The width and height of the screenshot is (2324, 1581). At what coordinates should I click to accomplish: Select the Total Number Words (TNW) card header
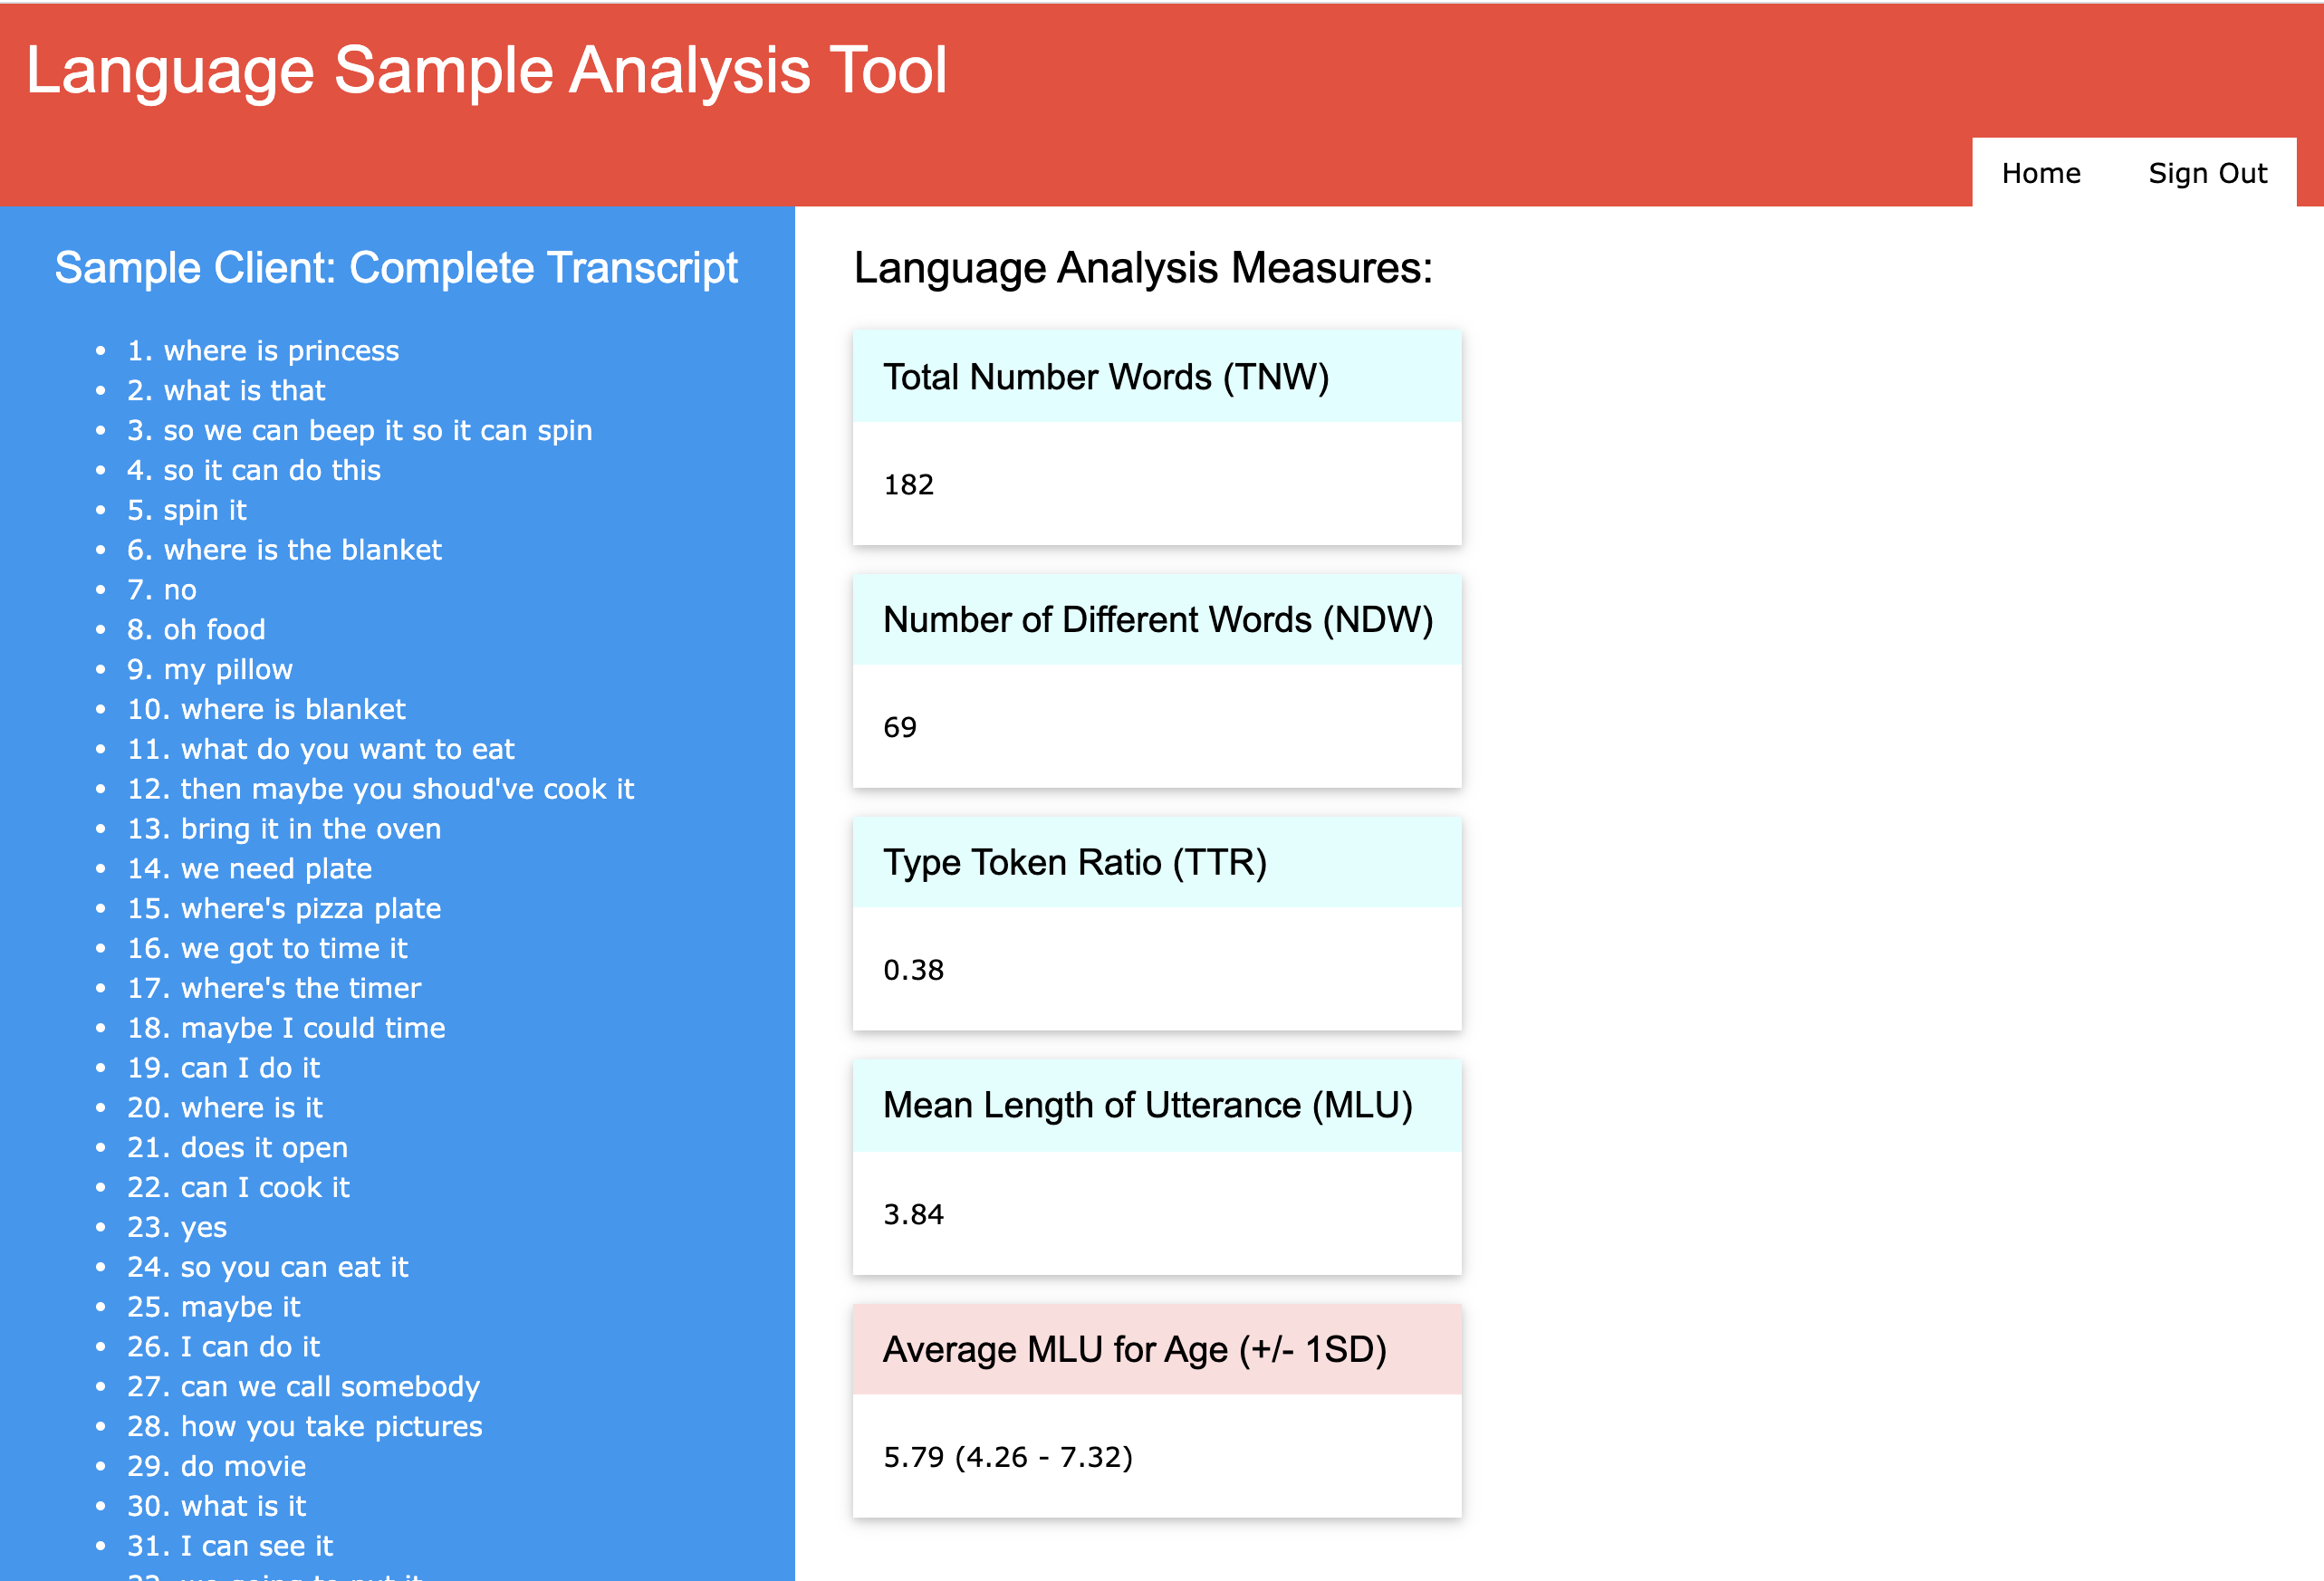click(x=1105, y=377)
